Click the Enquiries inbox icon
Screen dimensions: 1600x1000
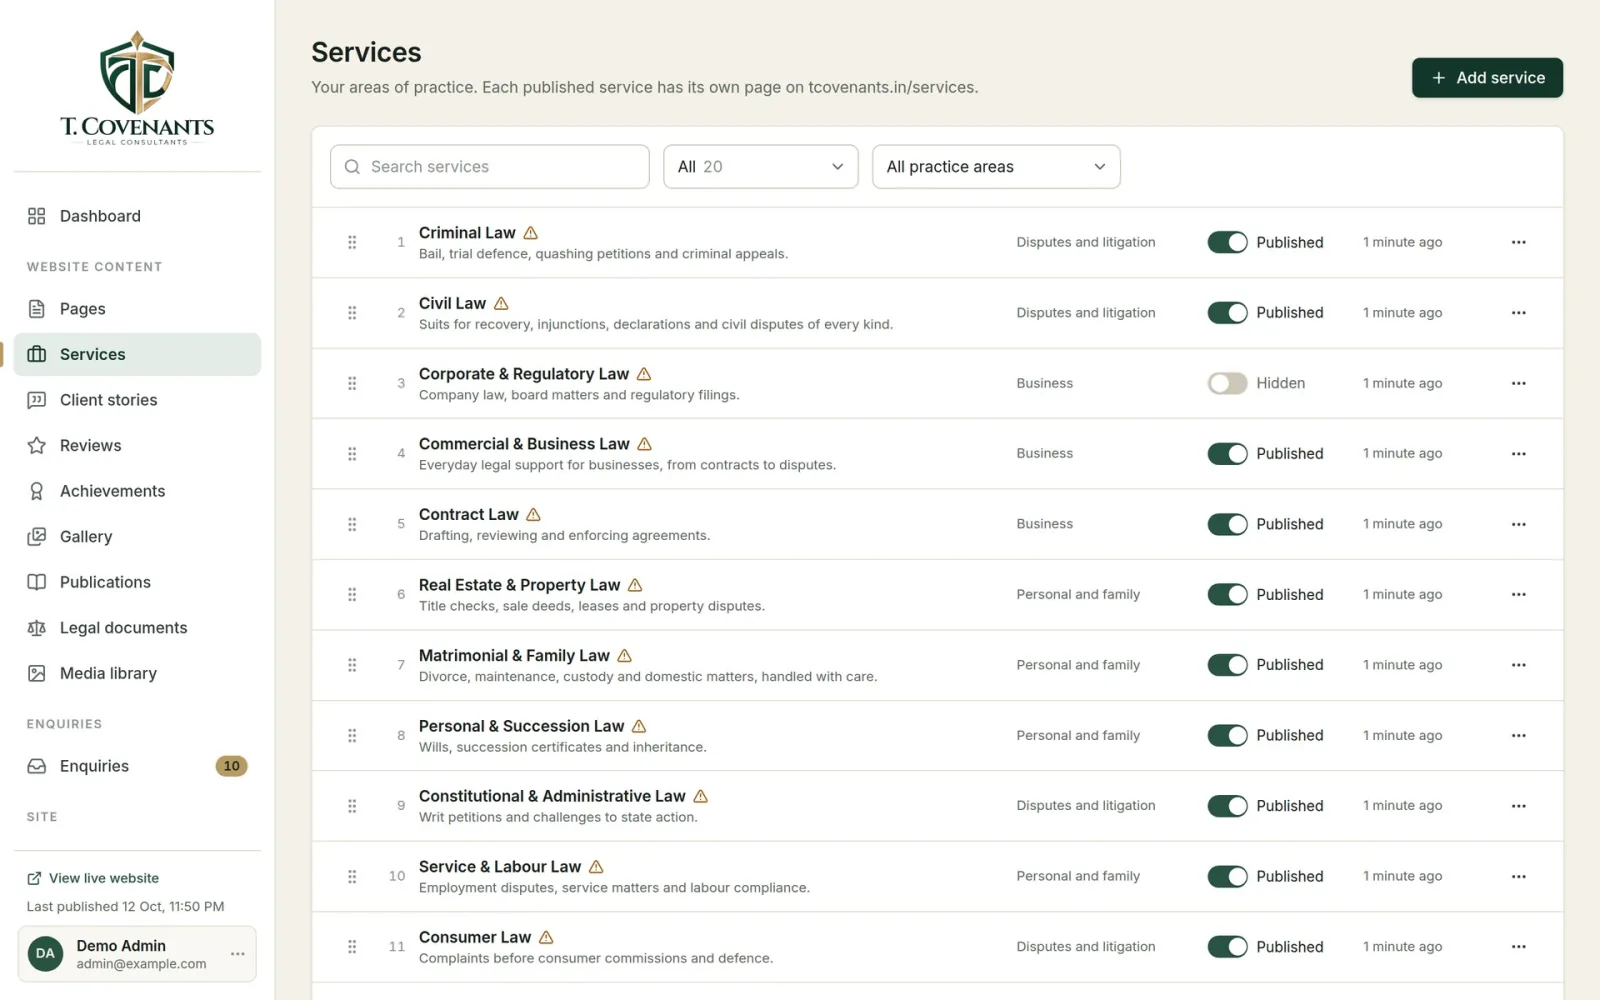(37, 766)
